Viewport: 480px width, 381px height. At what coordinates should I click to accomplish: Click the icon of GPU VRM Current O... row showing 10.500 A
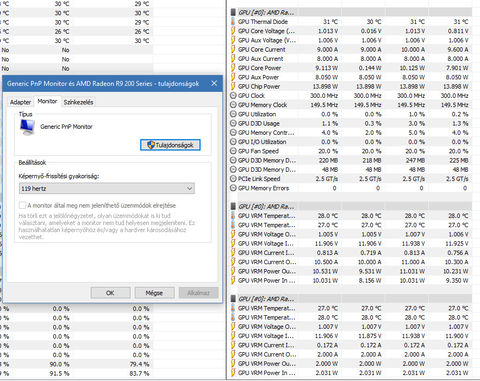tap(233, 262)
